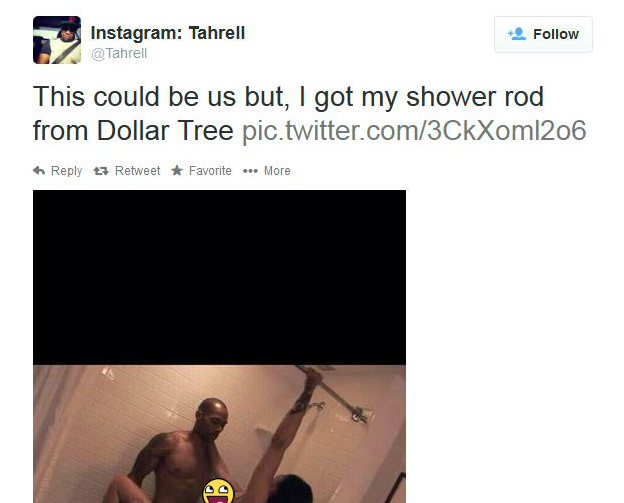Click the Retweet text label
Screen dimensions: 624x503
tap(137, 171)
